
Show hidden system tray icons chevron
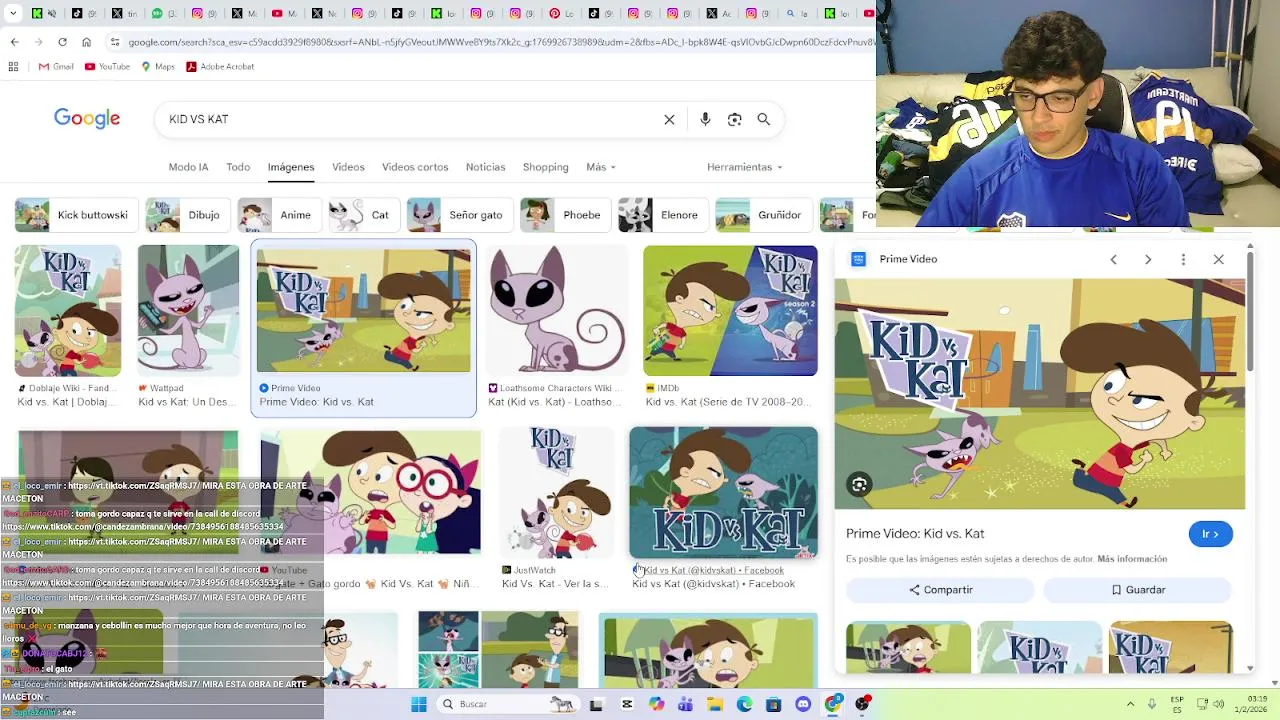click(x=1130, y=704)
